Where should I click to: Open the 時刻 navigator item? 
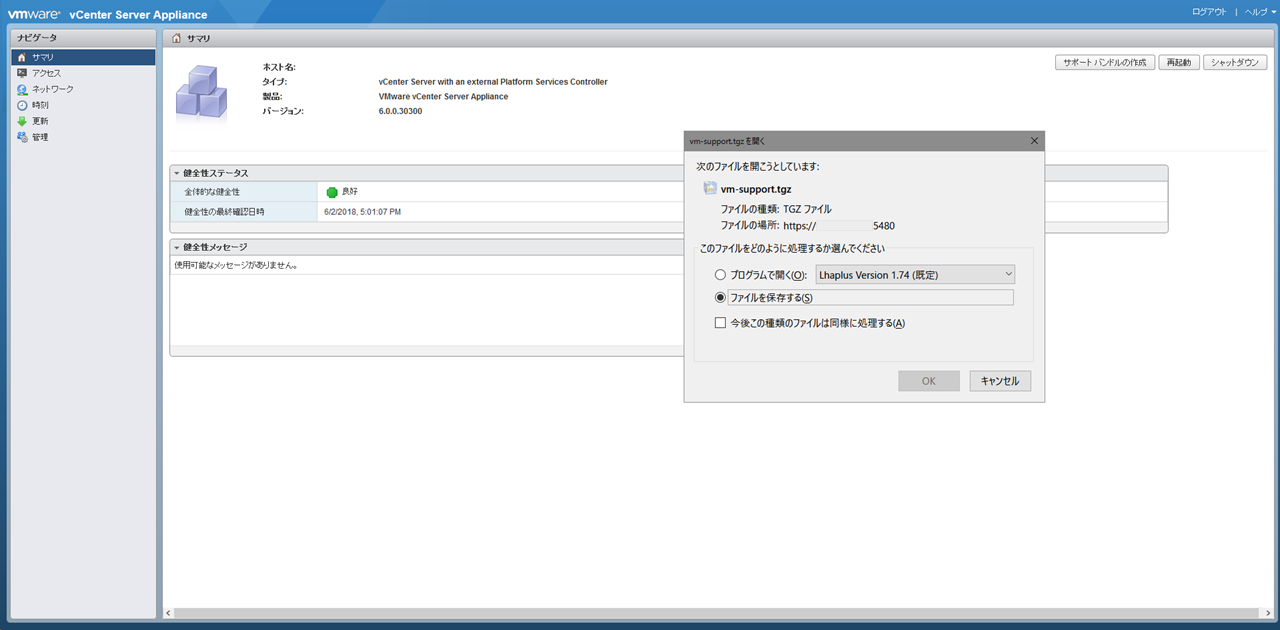(x=84, y=105)
